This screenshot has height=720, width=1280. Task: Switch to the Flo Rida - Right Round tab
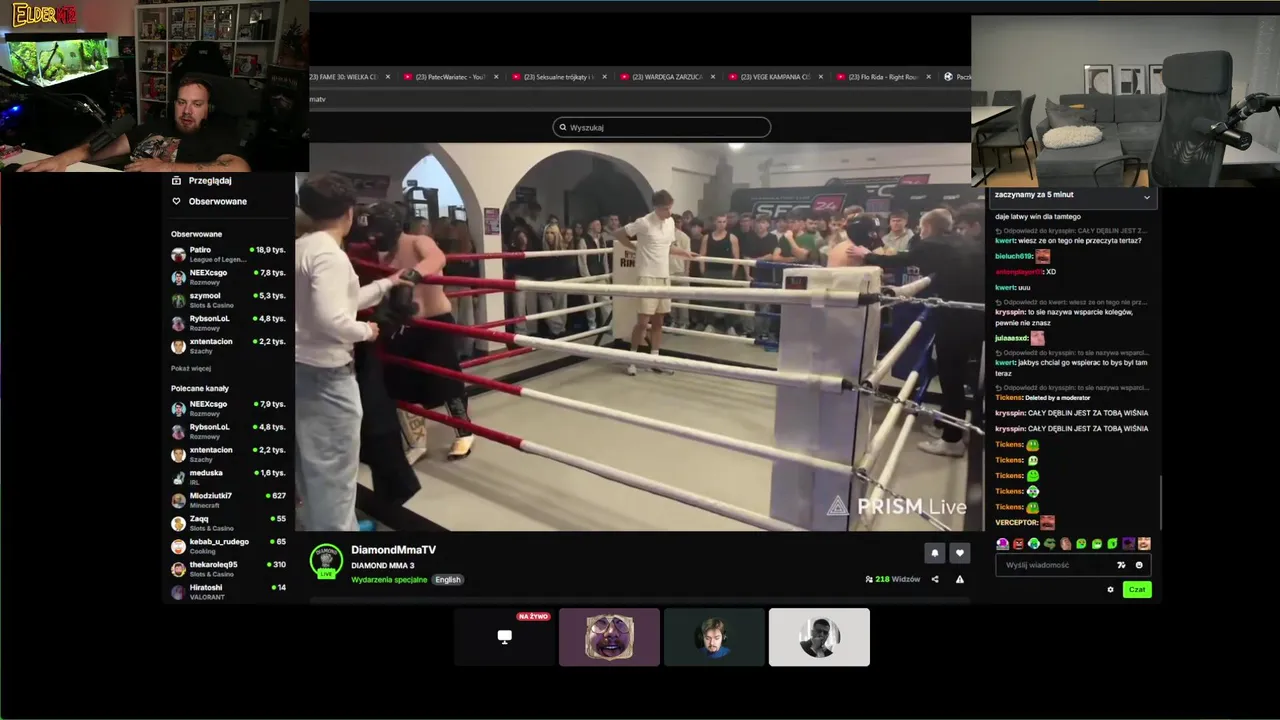(x=882, y=77)
